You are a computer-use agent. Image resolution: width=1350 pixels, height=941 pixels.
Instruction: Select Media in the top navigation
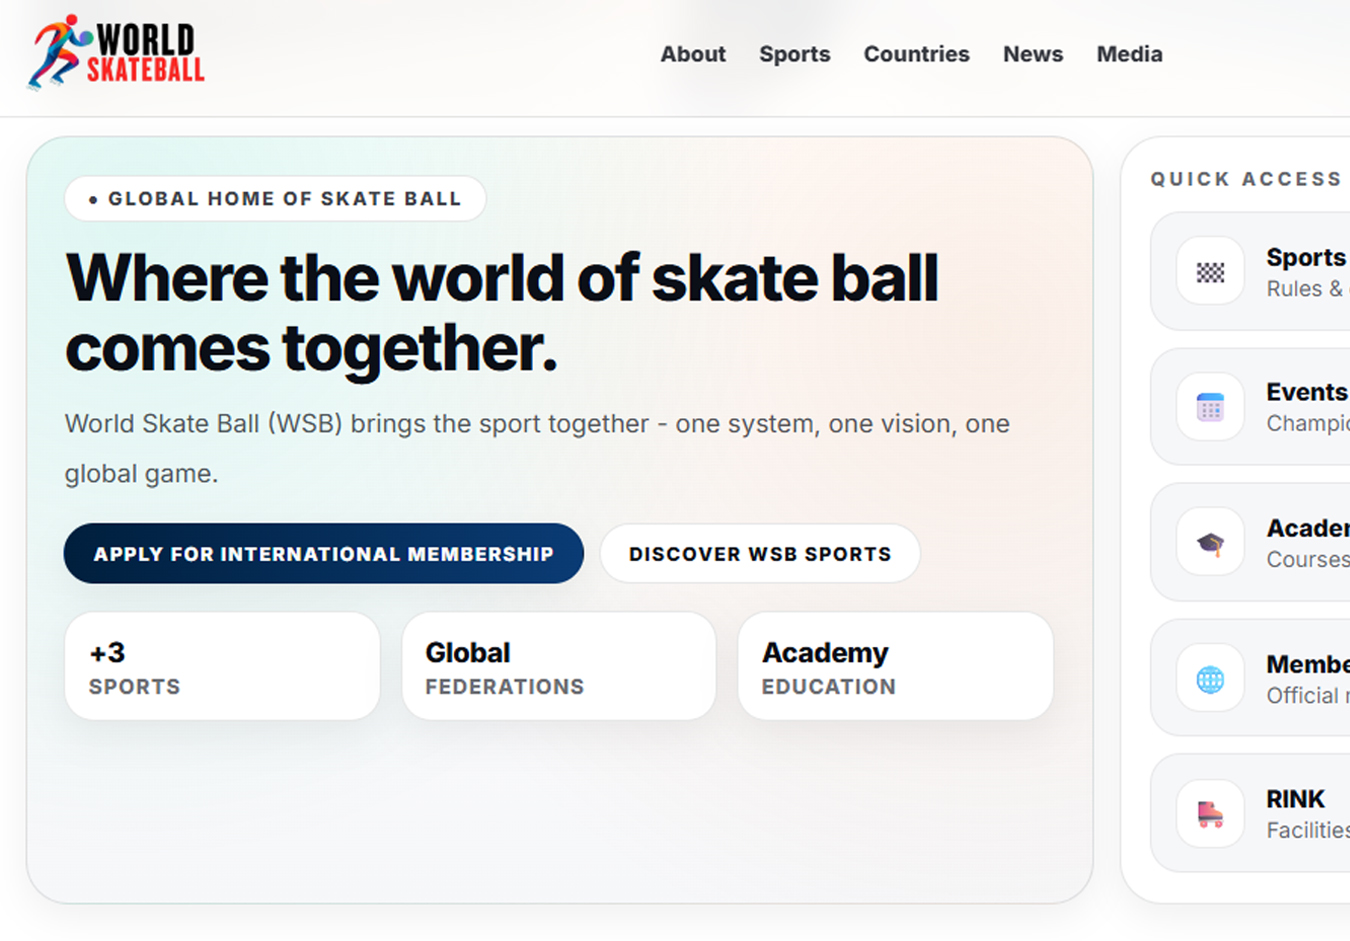click(1130, 54)
